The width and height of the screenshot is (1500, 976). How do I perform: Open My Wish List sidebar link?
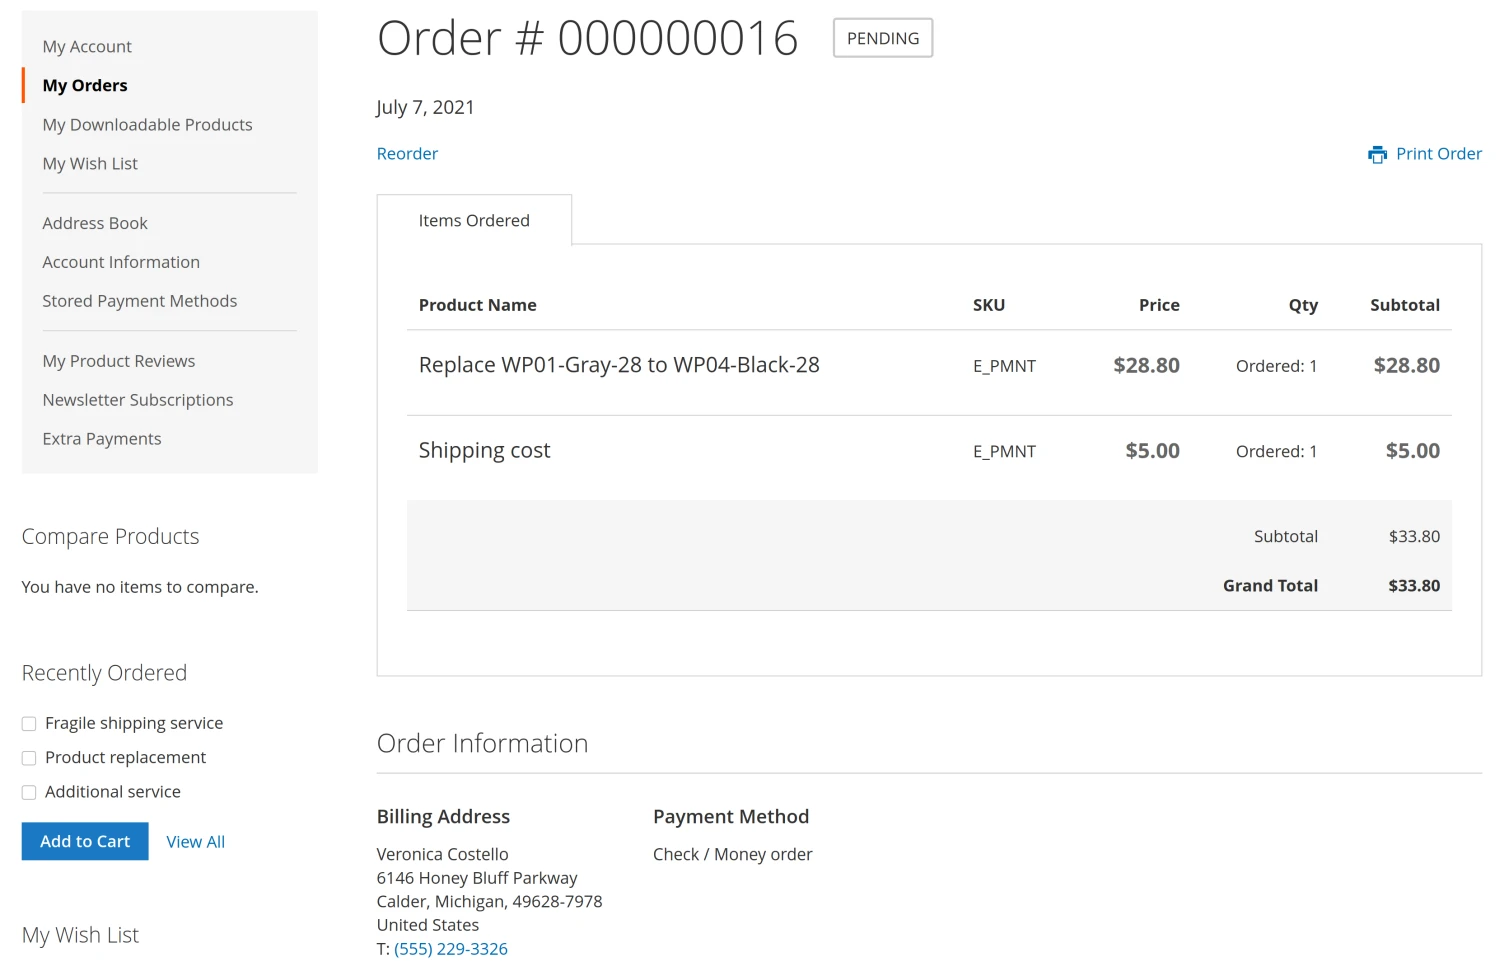(x=90, y=164)
